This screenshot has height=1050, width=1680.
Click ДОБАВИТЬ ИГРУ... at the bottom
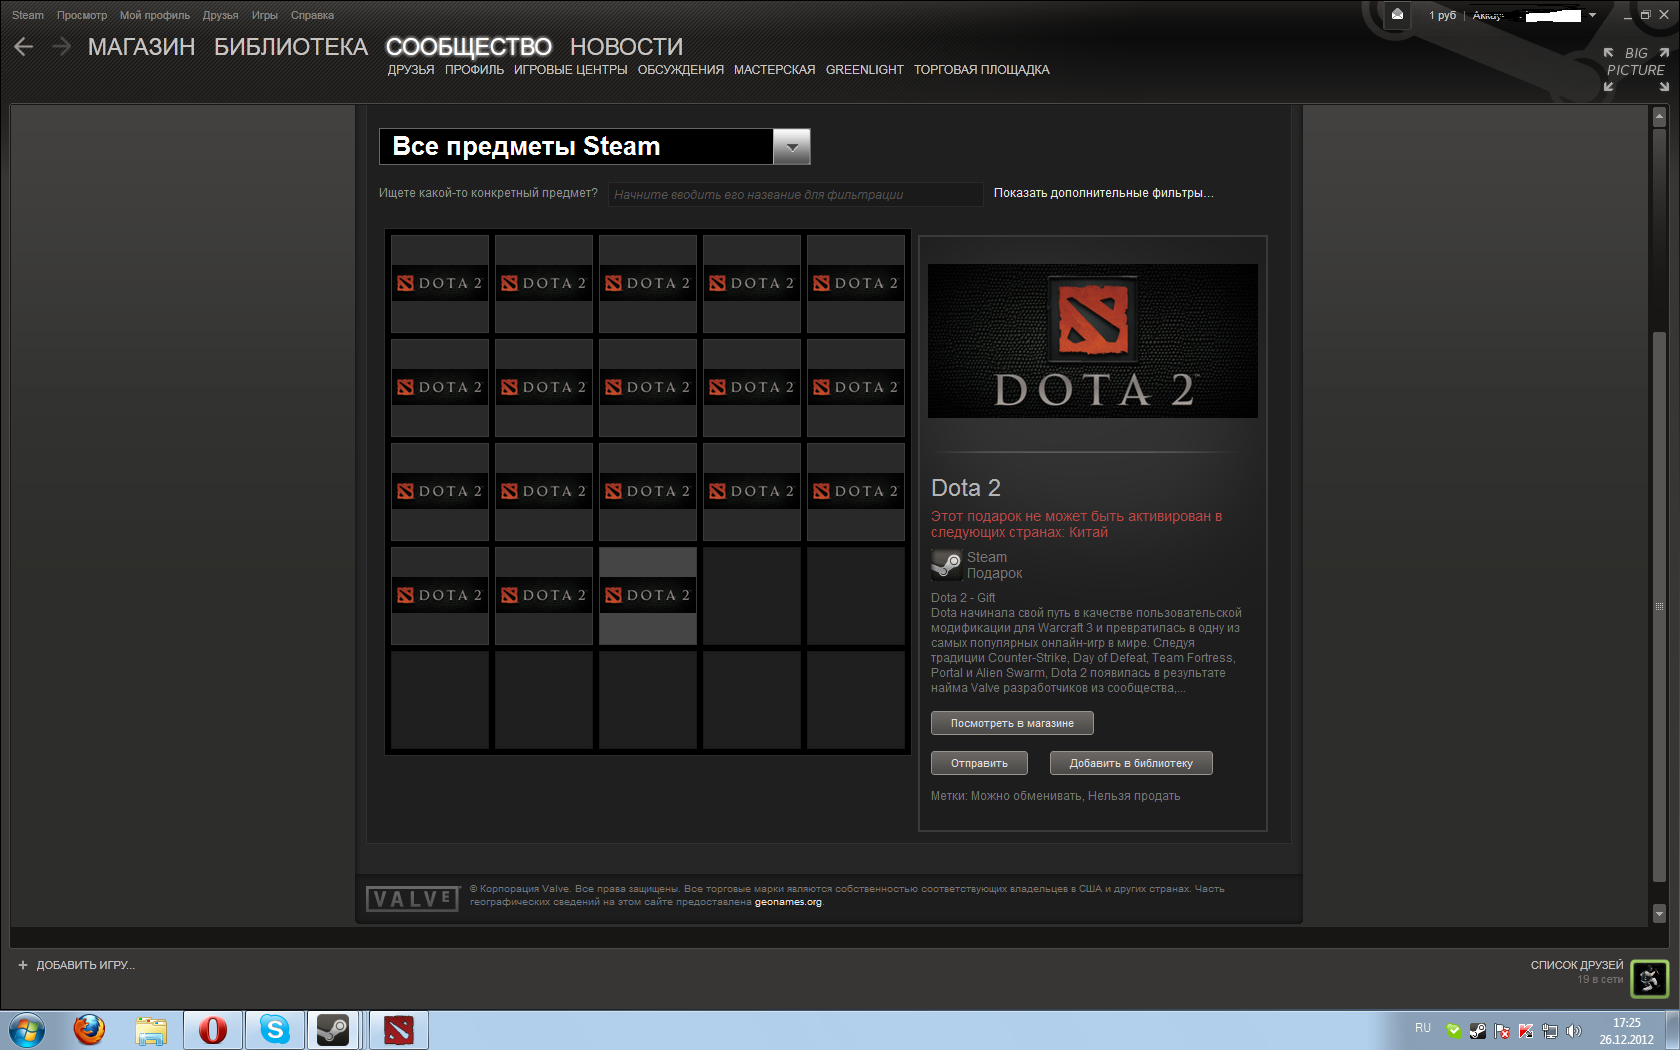coord(85,965)
